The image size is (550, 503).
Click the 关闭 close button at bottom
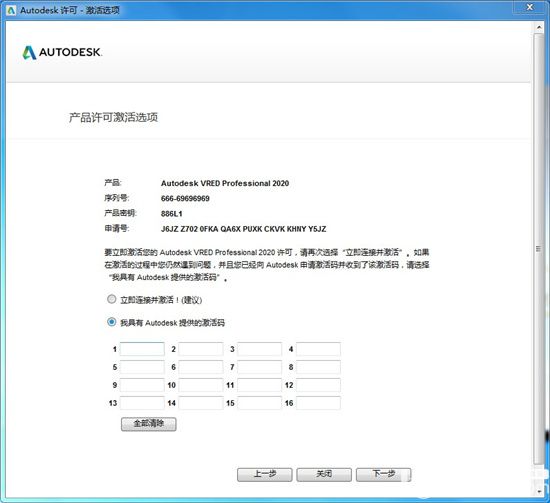pos(324,475)
